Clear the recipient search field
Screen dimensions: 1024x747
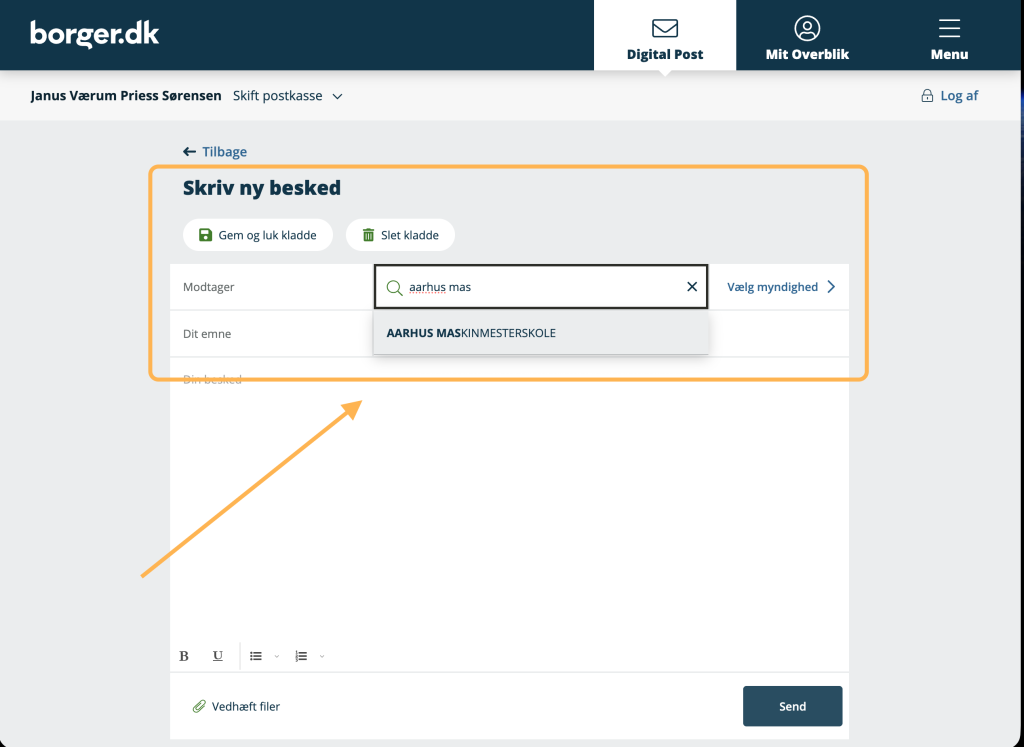tap(692, 287)
